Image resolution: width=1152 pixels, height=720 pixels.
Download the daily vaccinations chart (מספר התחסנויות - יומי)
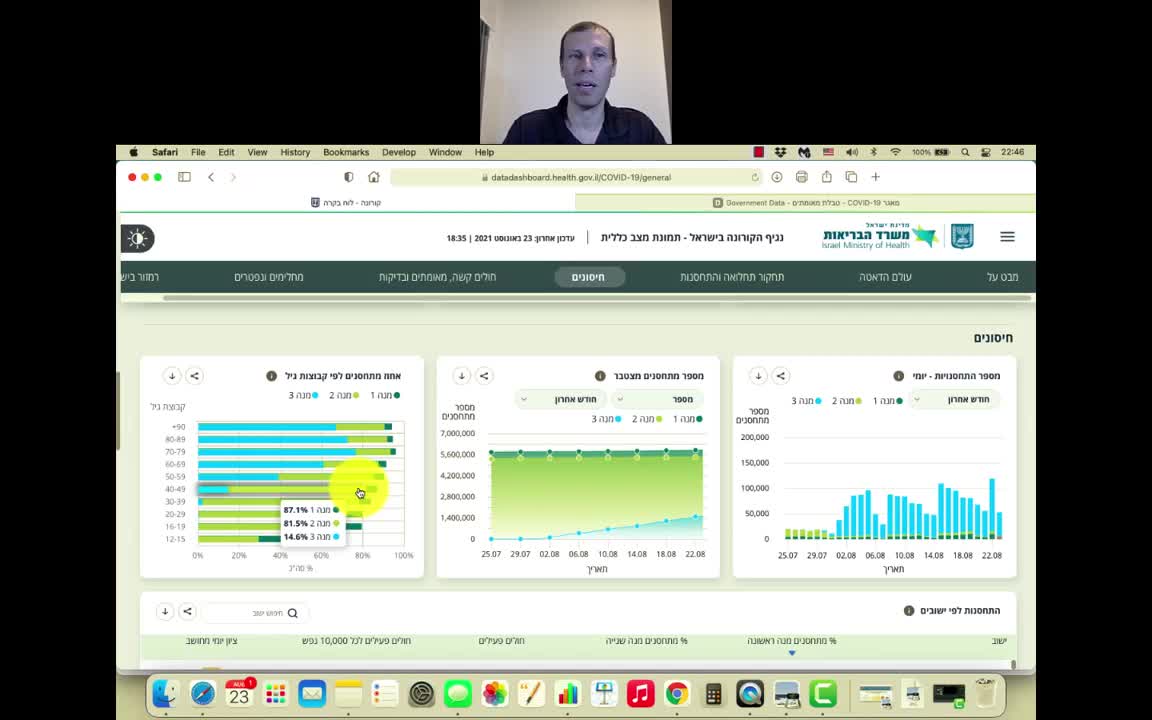[758, 375]
